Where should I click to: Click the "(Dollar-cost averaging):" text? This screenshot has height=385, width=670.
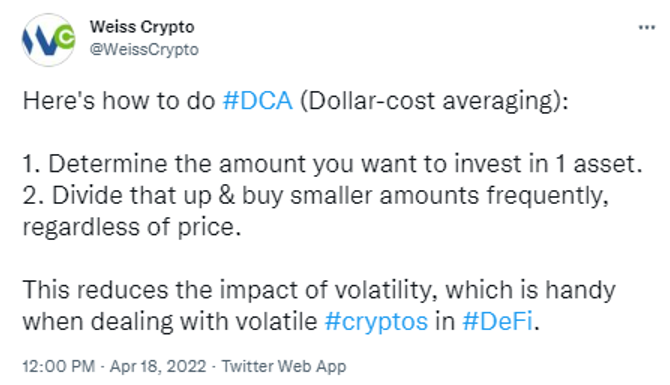(x=435, y=102)
